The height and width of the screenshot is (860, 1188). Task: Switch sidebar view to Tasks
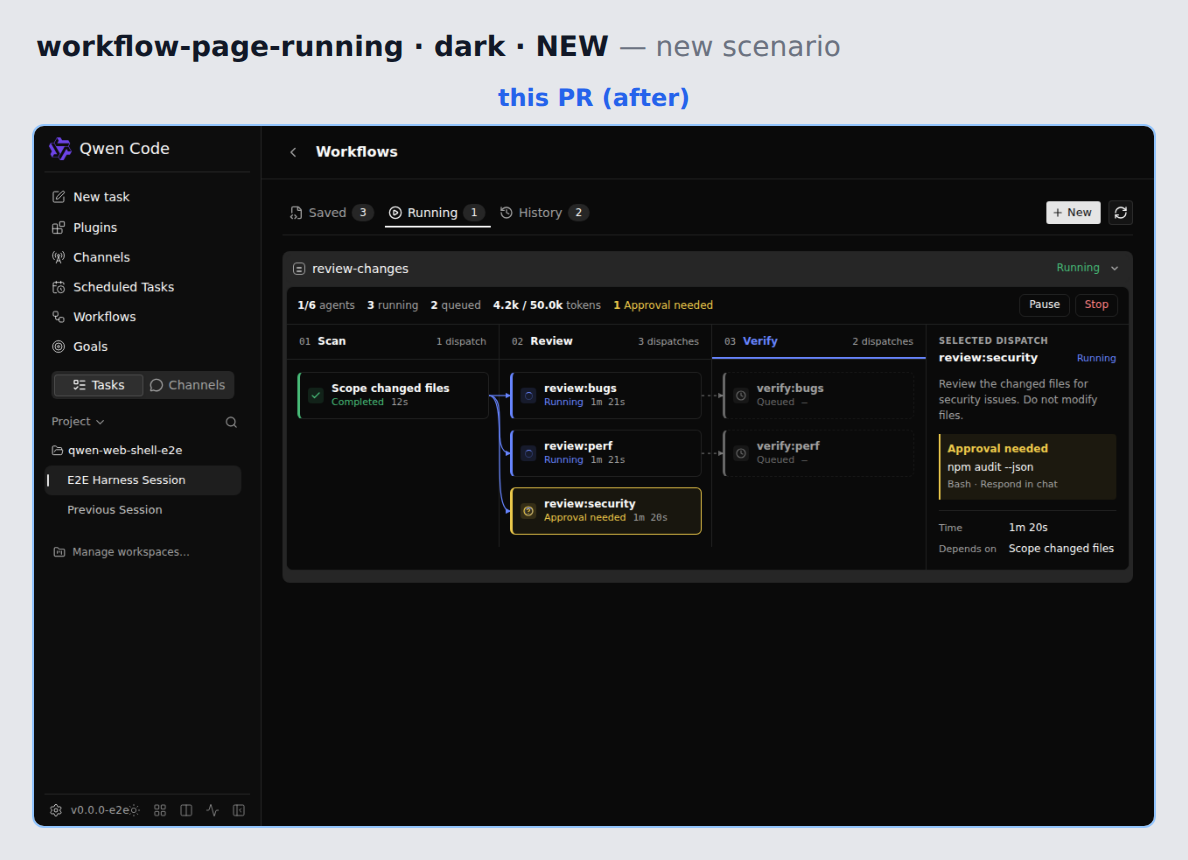click(x=98, y=385)
